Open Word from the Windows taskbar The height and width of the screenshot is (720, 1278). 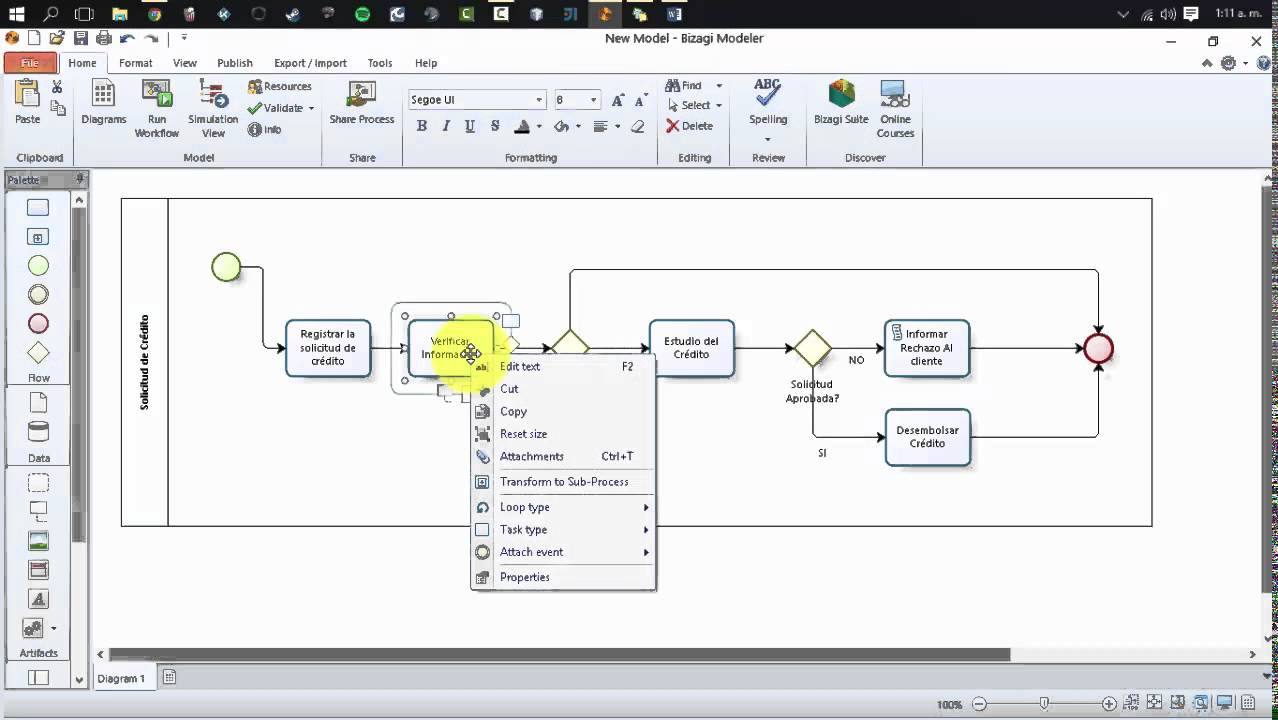tap(674, 14)
